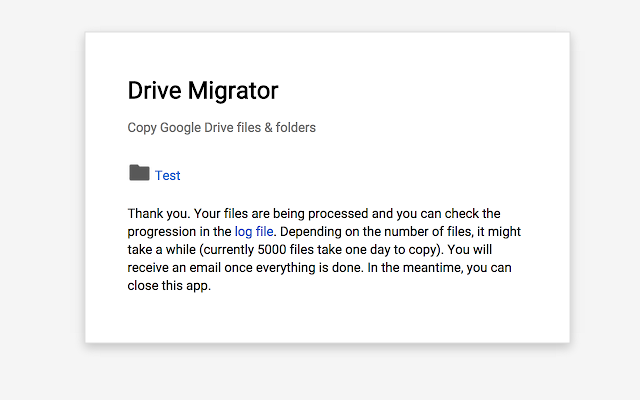Click 'Copy Google Drive files & folders' subtitle

[x=222, y=128]
